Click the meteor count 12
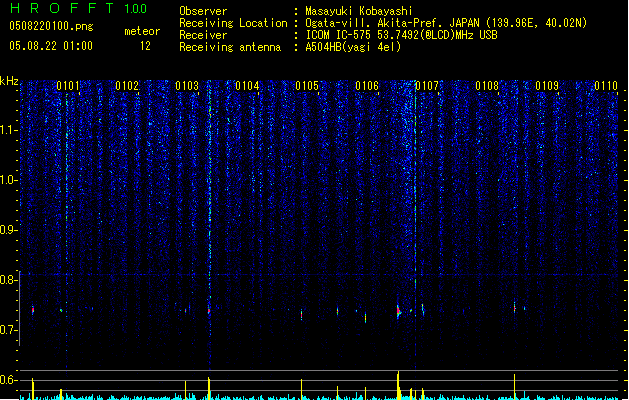 pos(145,46)
